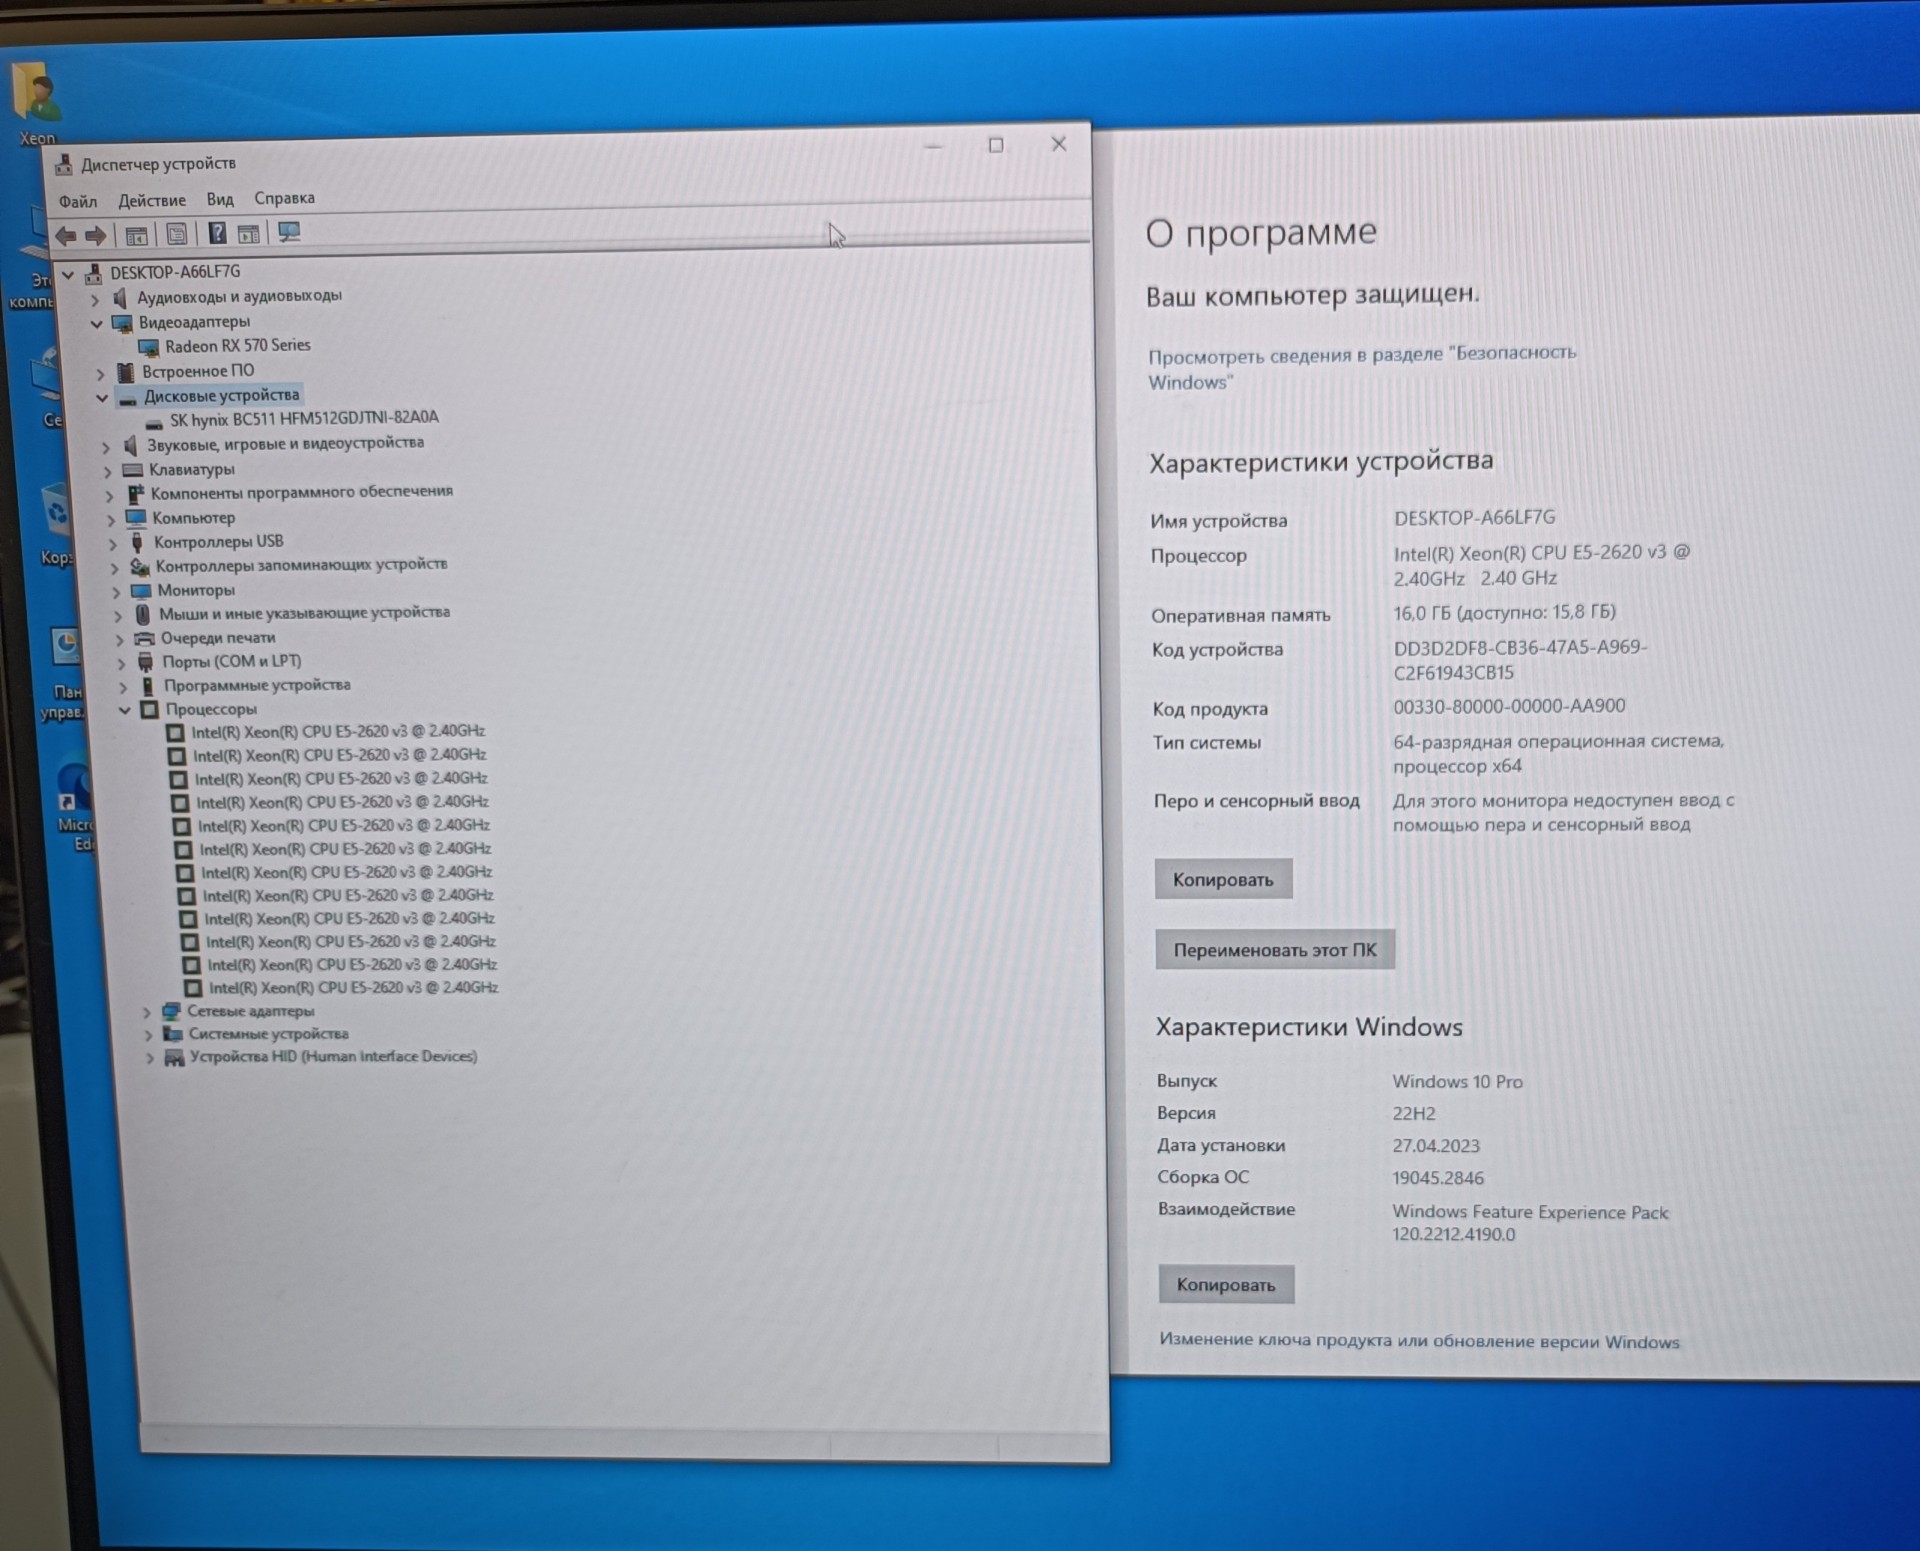Screen dimensions: 1920x1551
Task: Select the Видеоадаптеры category icon
Action: click(x=122, y=323)
